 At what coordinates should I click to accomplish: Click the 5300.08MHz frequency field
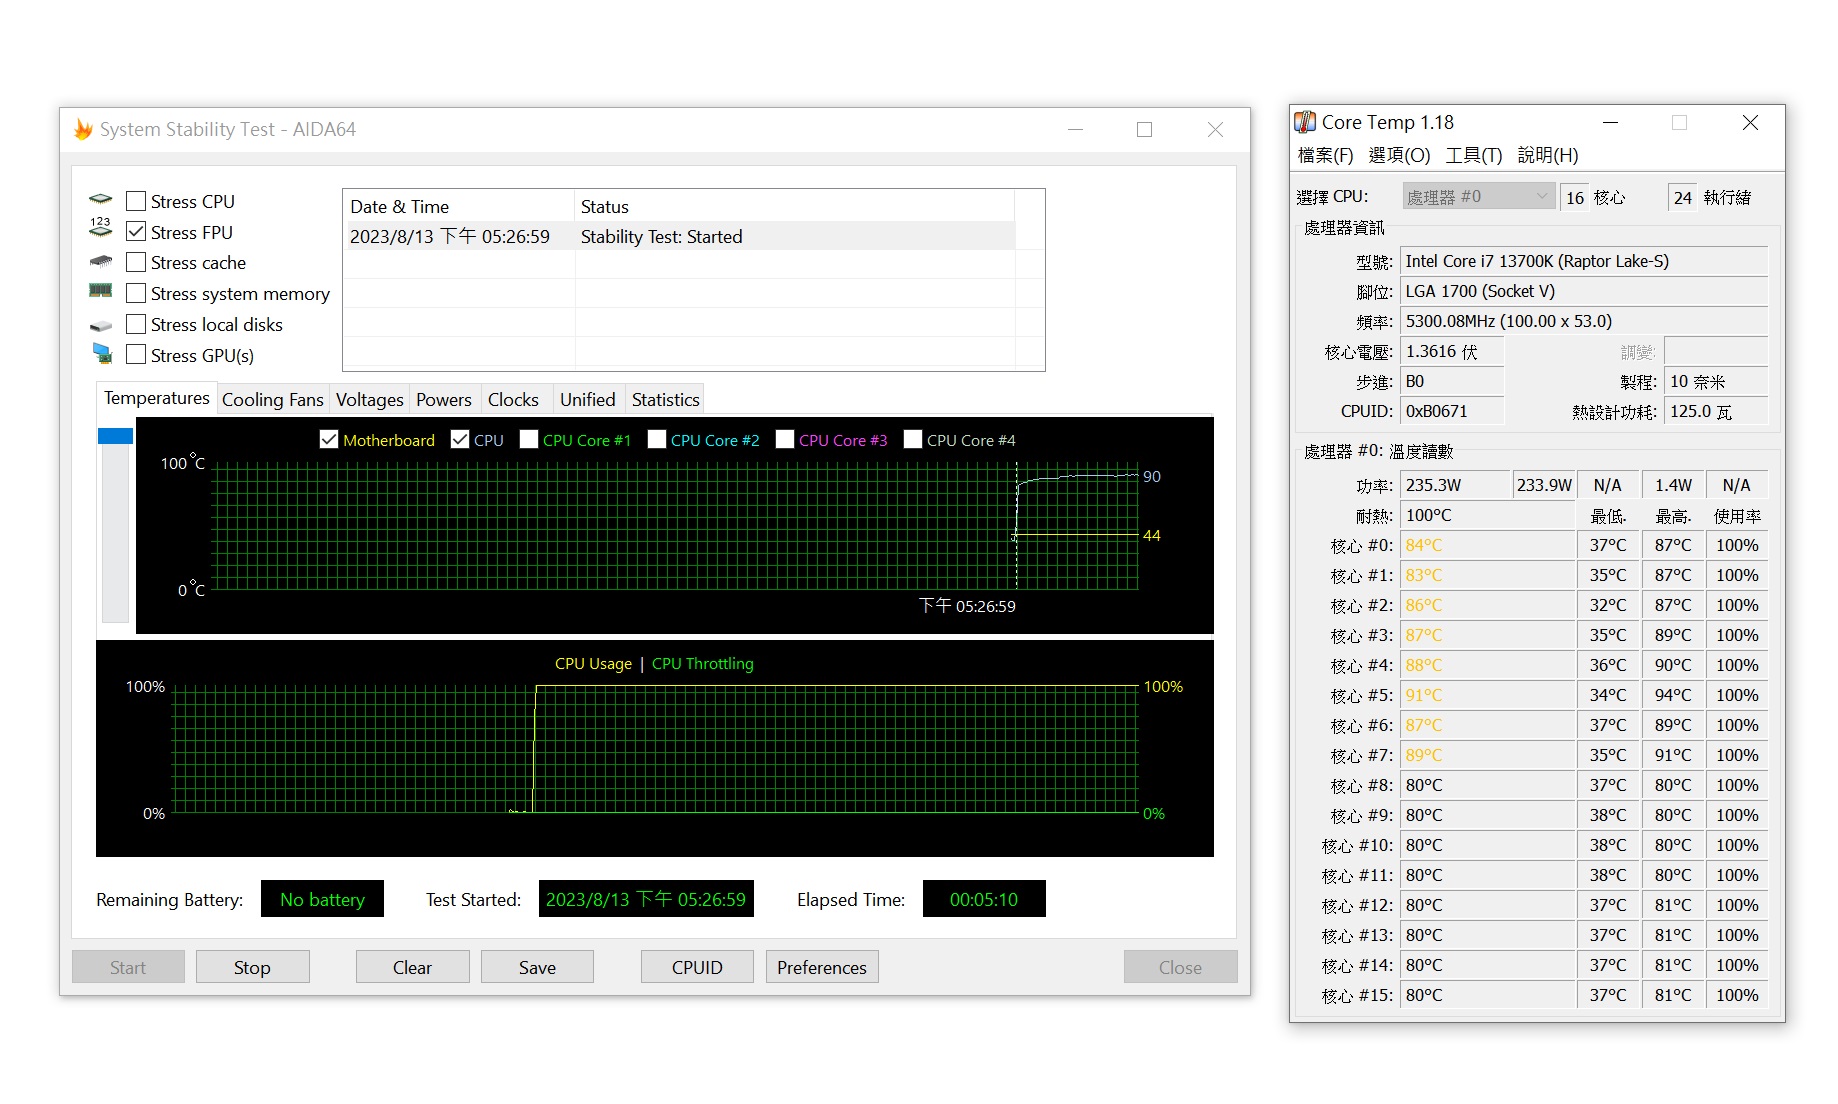(x=1584, y=321)
